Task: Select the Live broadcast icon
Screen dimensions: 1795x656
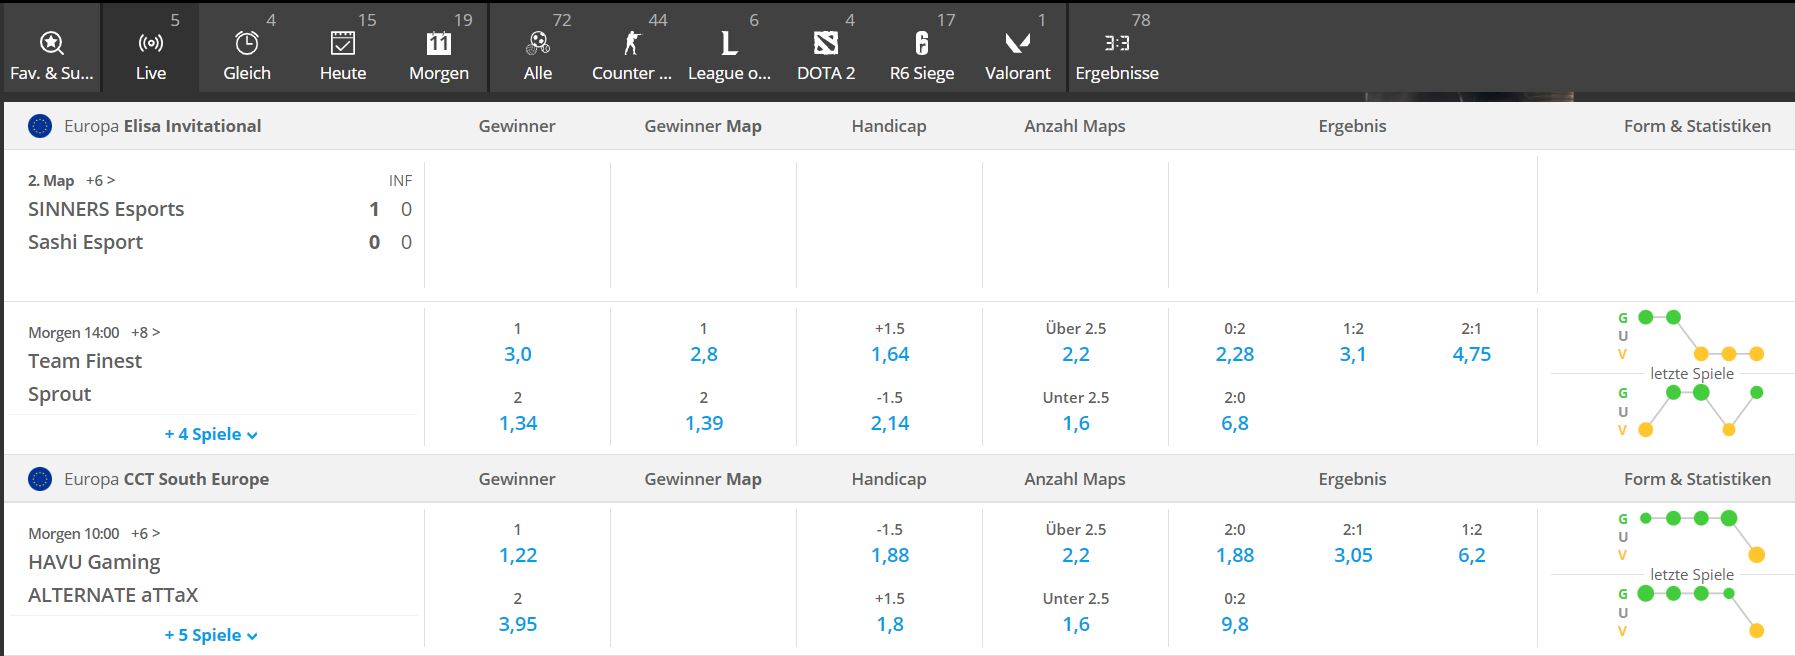Action: click(151, 43)
